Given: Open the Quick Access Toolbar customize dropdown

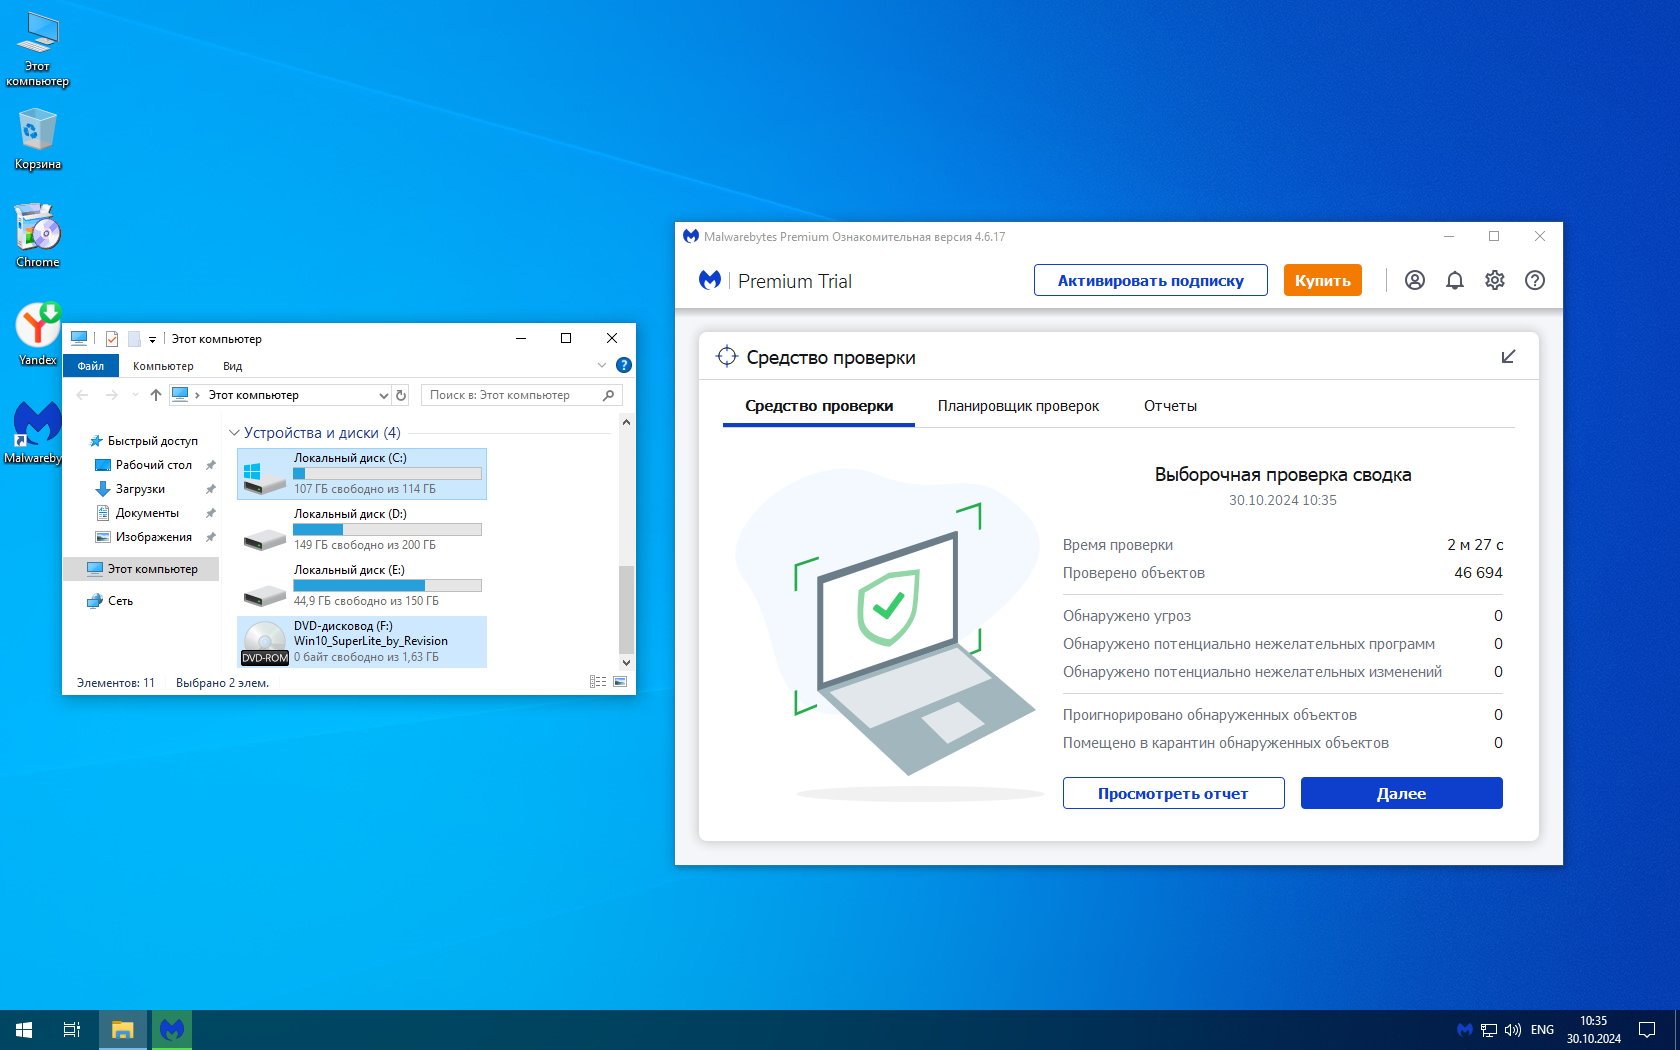Looking at the screenshot, I should (152, 340).
